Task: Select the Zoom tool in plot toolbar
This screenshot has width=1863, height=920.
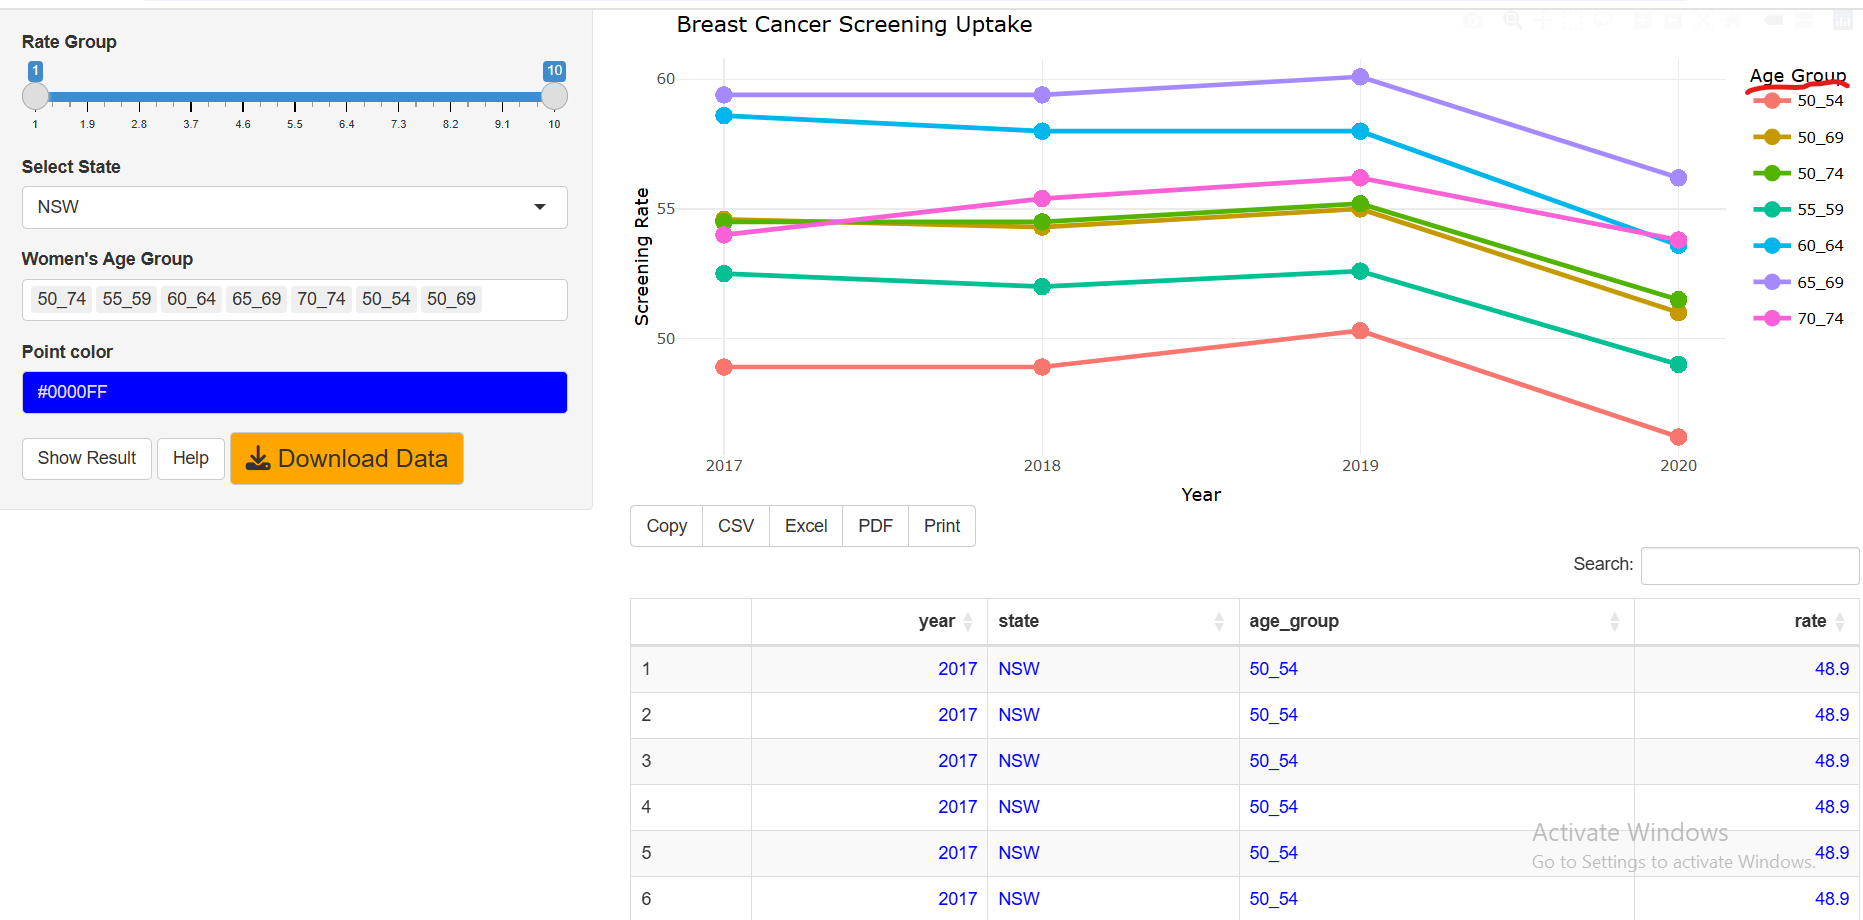Action: [x=1512, y=21]
